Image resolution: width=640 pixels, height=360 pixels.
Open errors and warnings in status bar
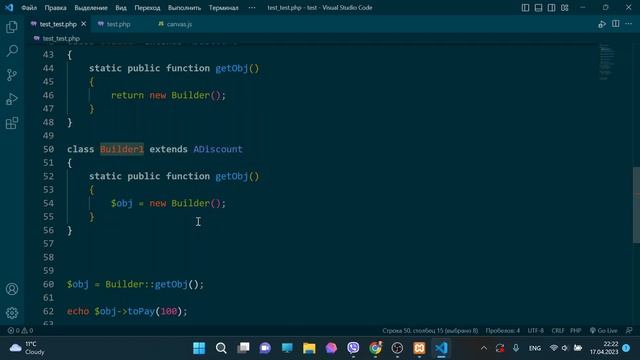[x=20, y=331]
